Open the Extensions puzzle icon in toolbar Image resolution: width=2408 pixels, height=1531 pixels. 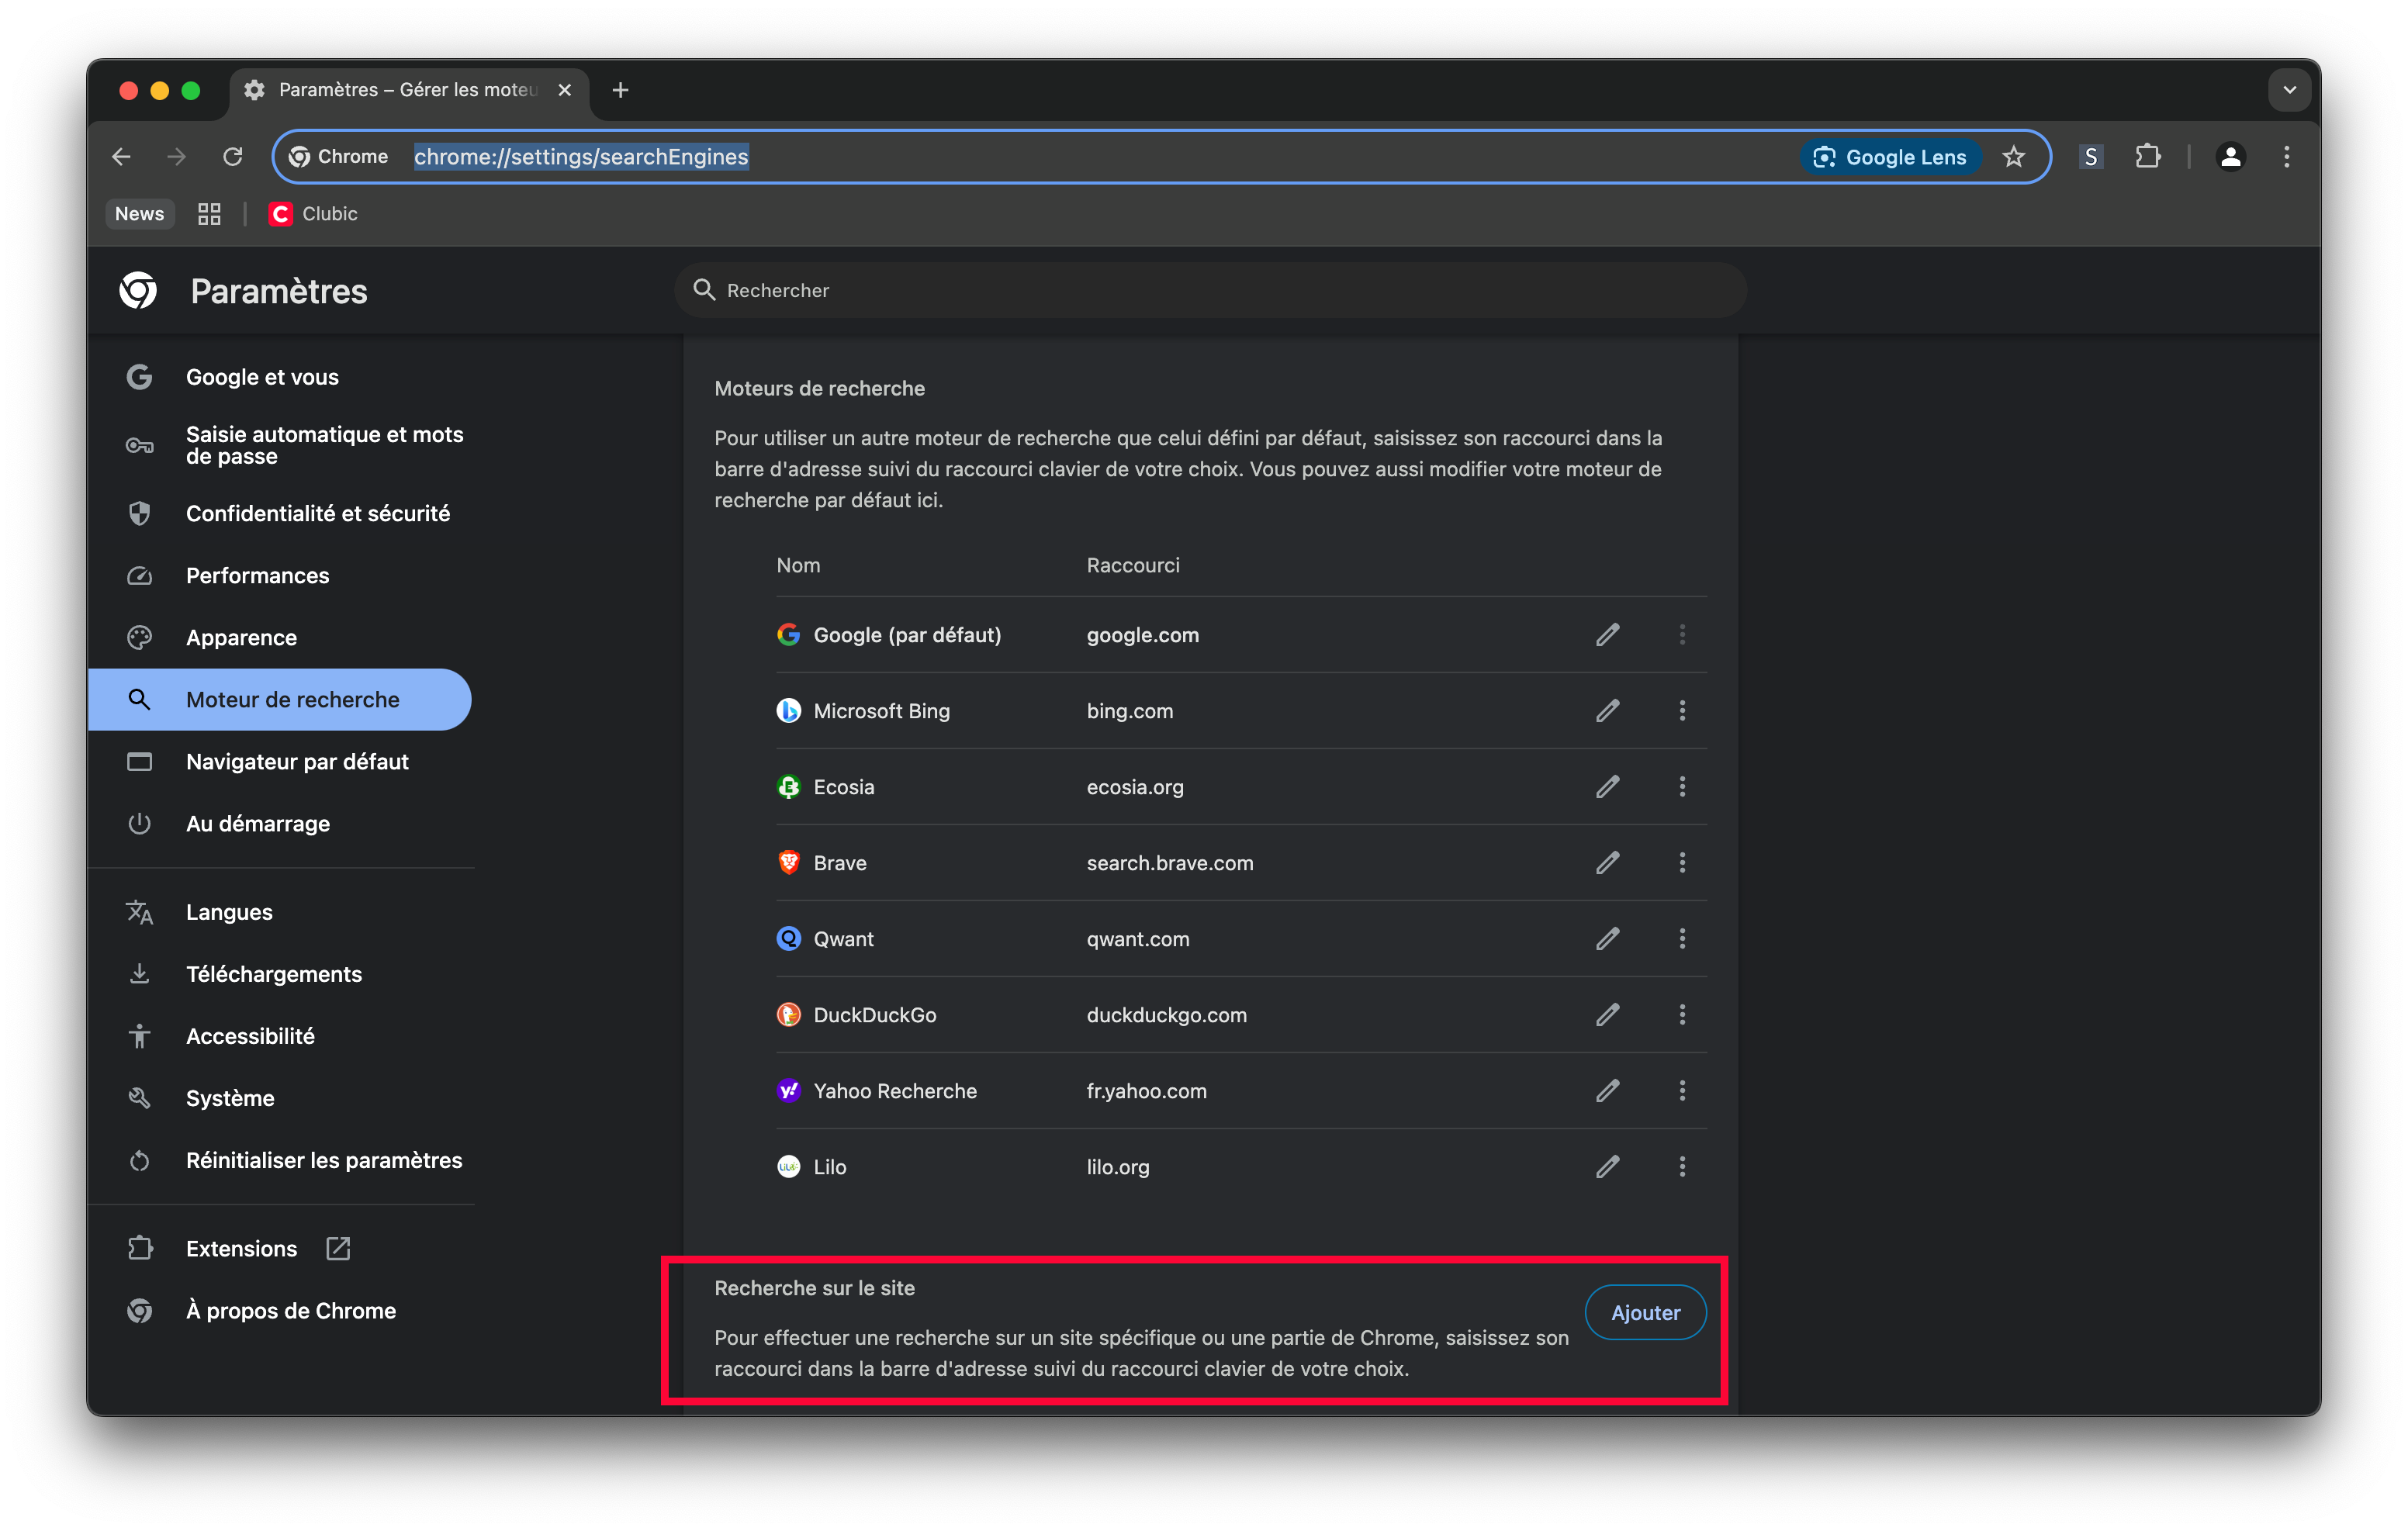tap(2147, 157)
